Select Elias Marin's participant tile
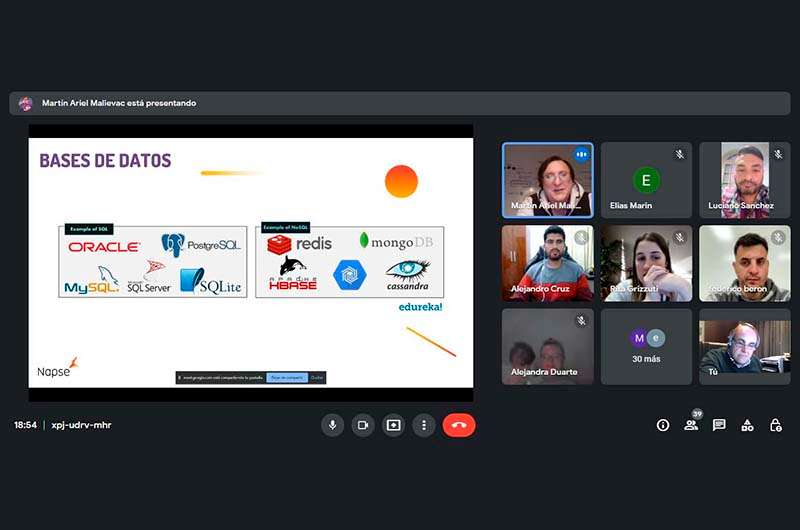The image size is (800, 530). [646, 180]
